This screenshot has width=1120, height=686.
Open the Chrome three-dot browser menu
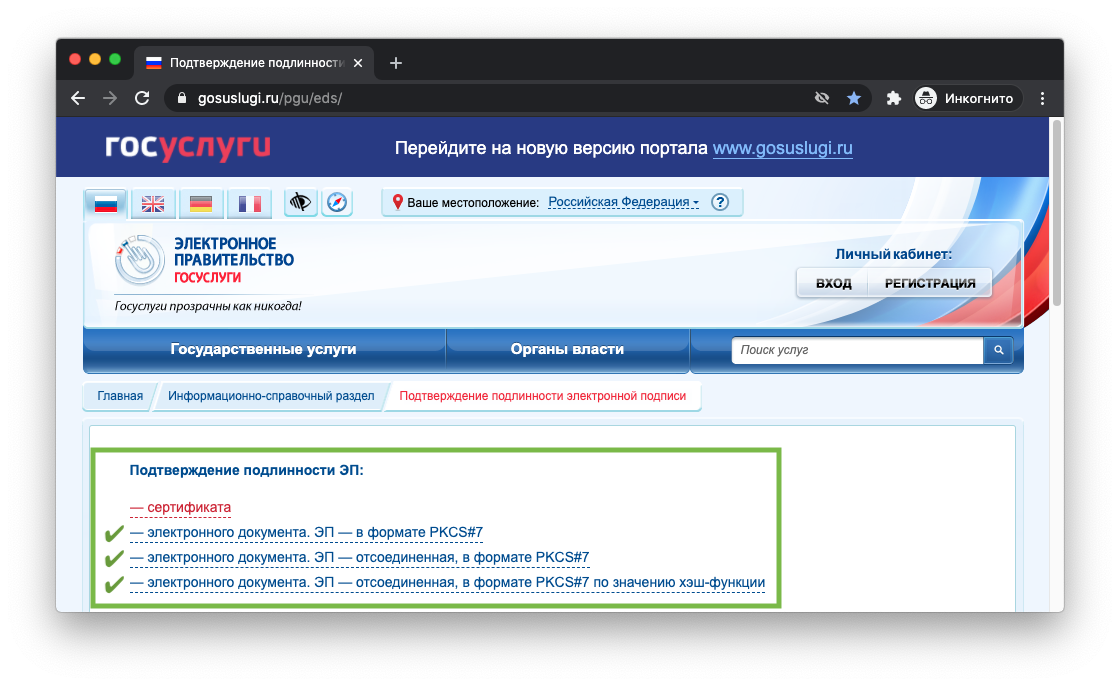[x=1043, y=98]
